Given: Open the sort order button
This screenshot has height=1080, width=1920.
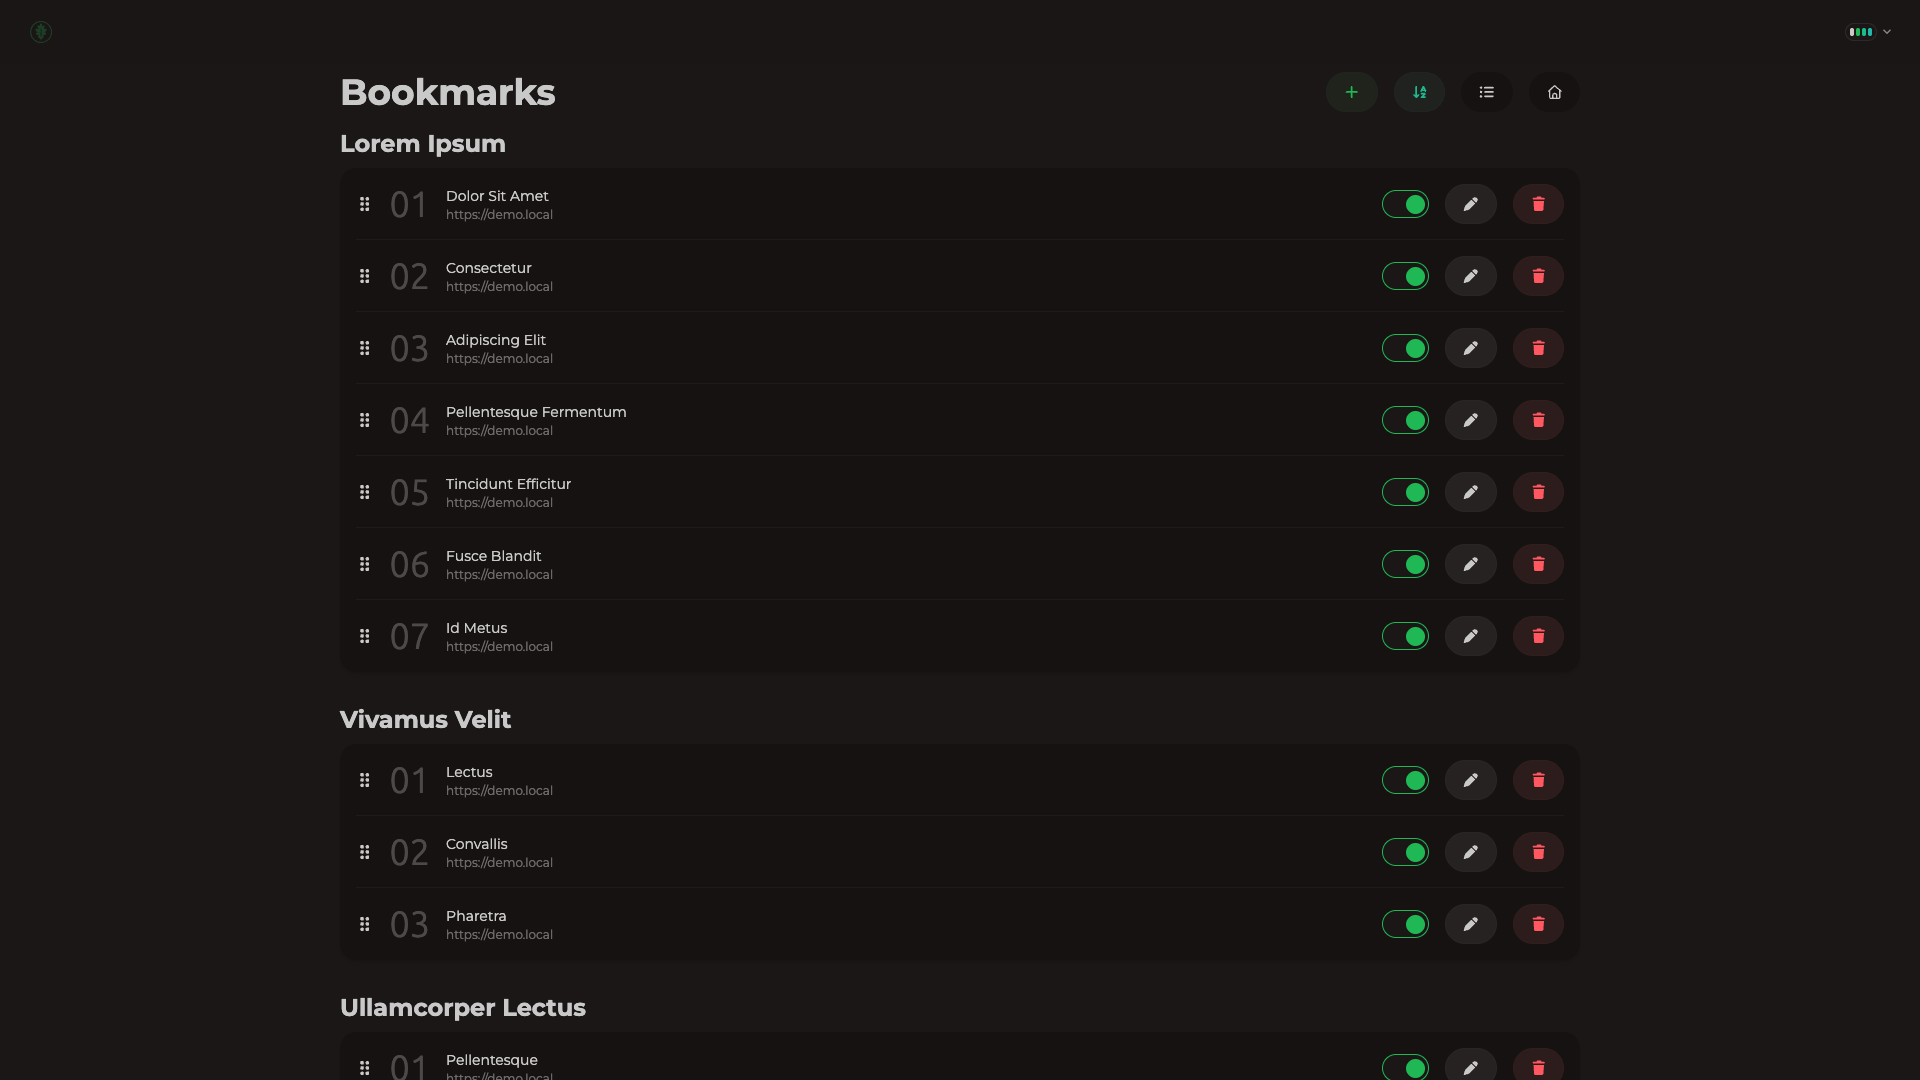Looking at the screenshot, I should pyautogui.click(x=1419, y=92).
